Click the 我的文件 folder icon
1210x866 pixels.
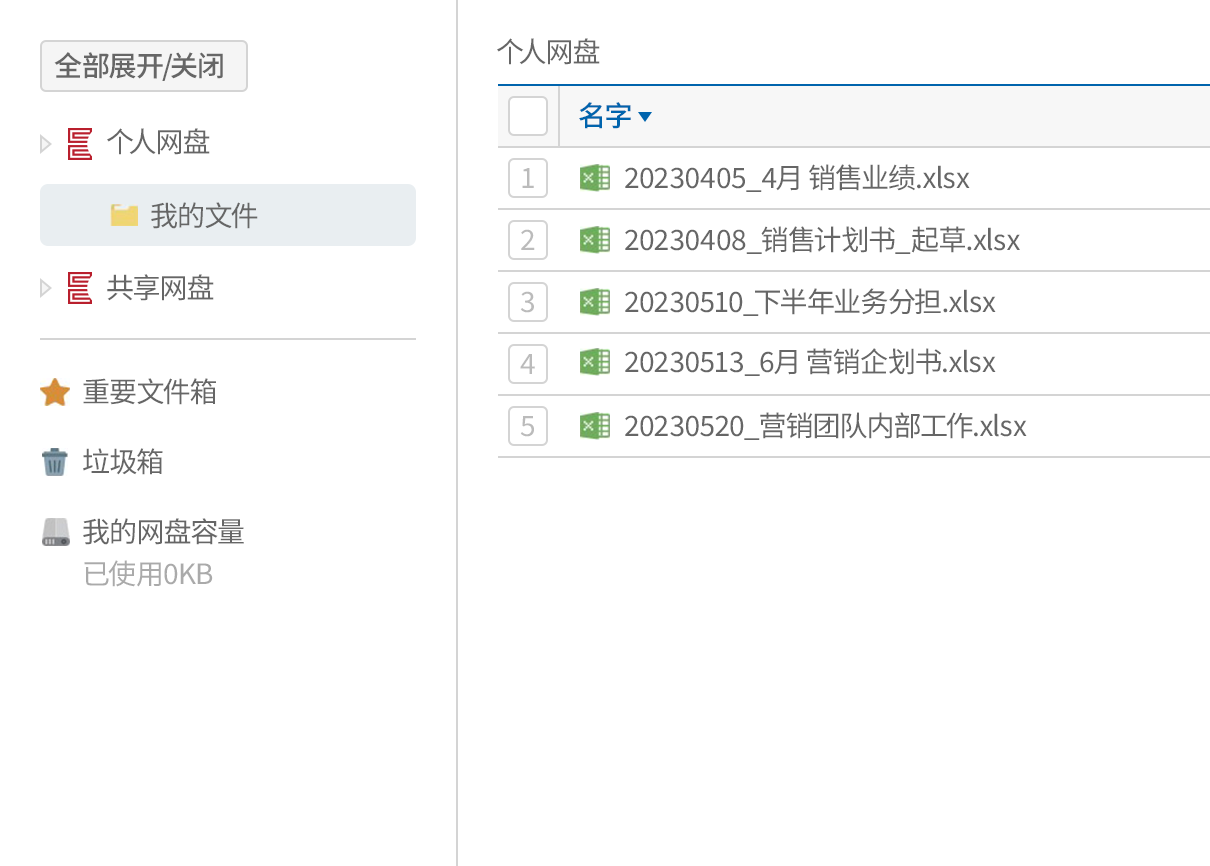(x=124, y=215)
